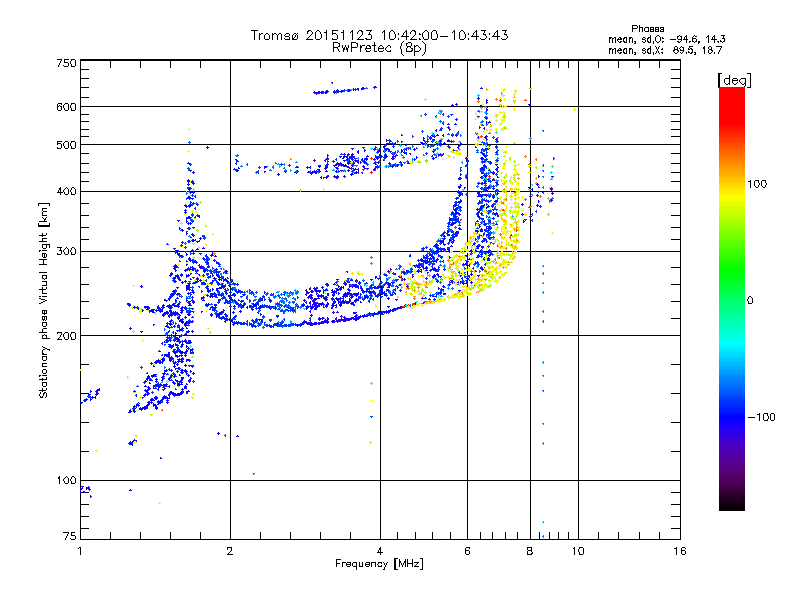Screen dimensions: 800x600
Task: Click the x-axis label "16"
Action: click(x=680, y=551)
